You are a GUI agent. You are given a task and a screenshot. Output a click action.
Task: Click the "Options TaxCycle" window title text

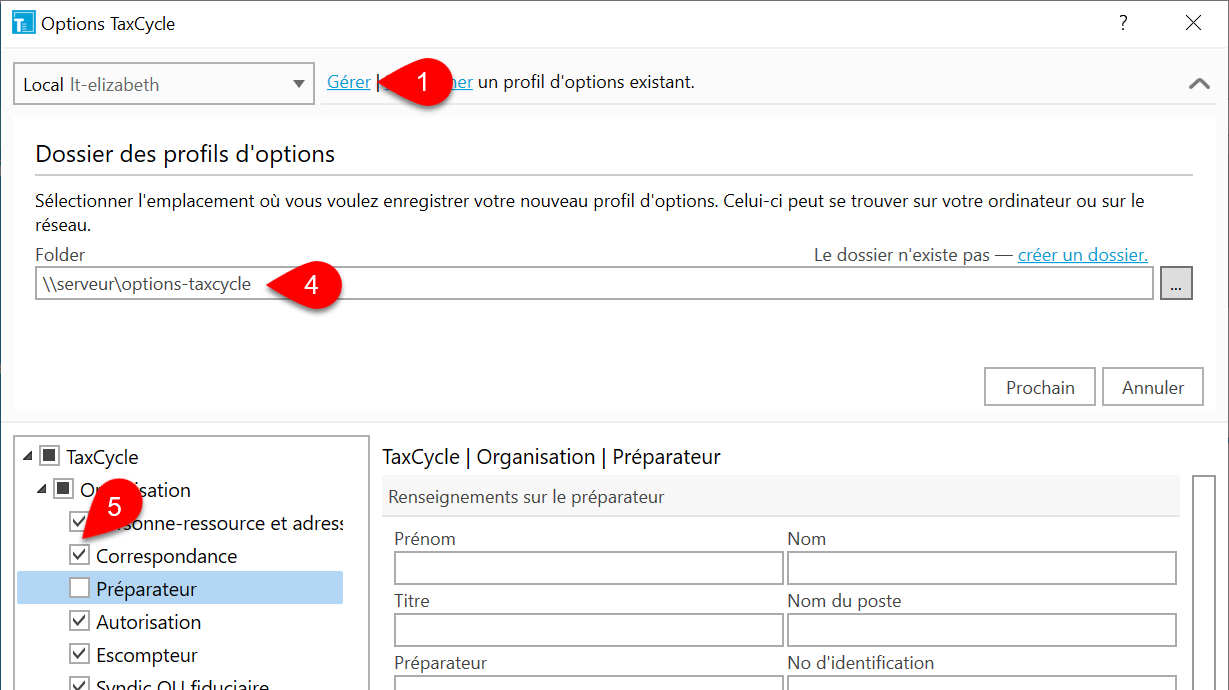pyautogui.click(x=108, y=23)
